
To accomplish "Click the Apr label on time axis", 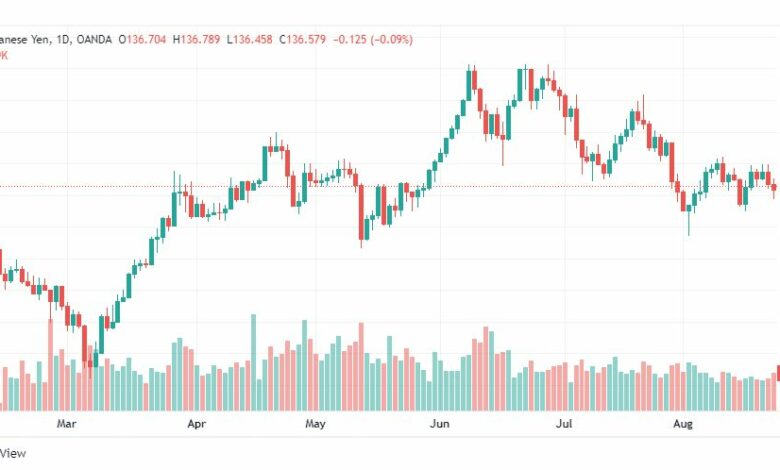I will pyautogui.click(x=196, y=424).
